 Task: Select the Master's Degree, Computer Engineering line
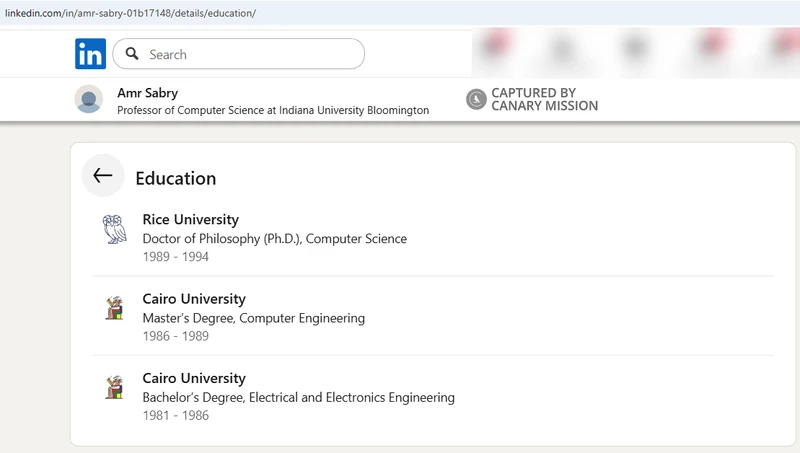tap(253, 318)
